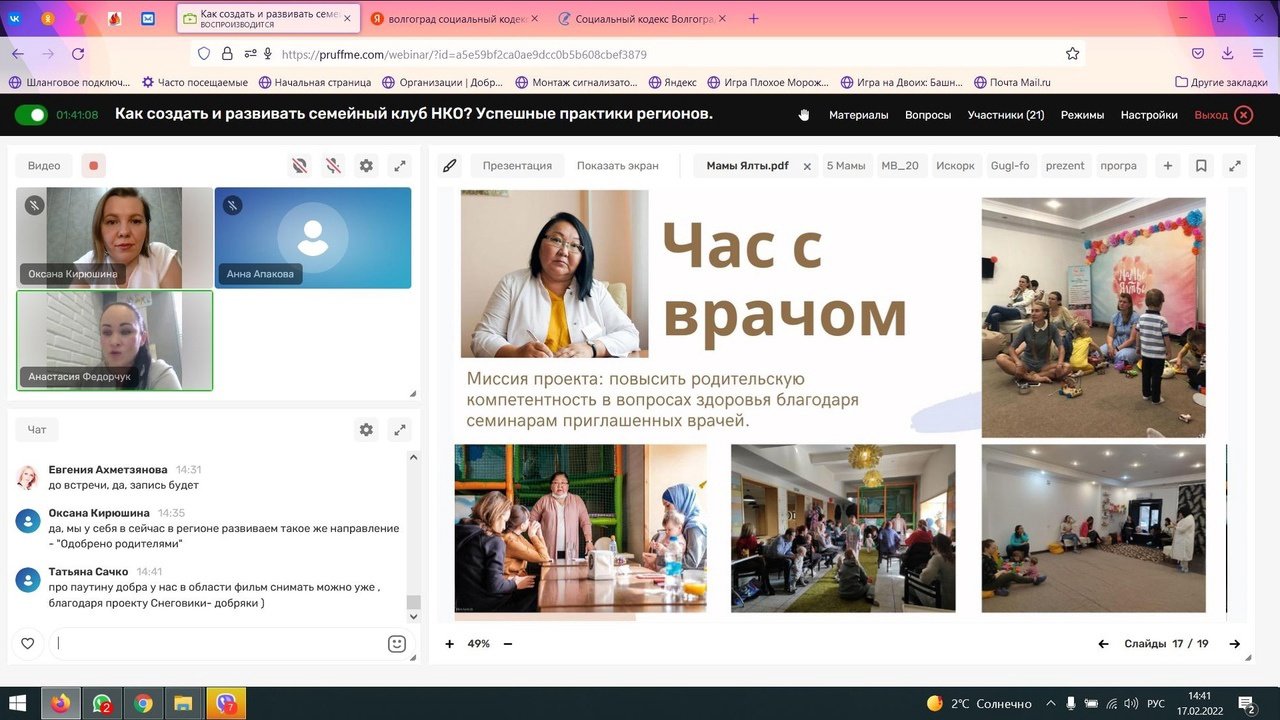Click muted mic badge on Анна Апакова tile
The image size is (1280, 720).
[x=232, y=205]
